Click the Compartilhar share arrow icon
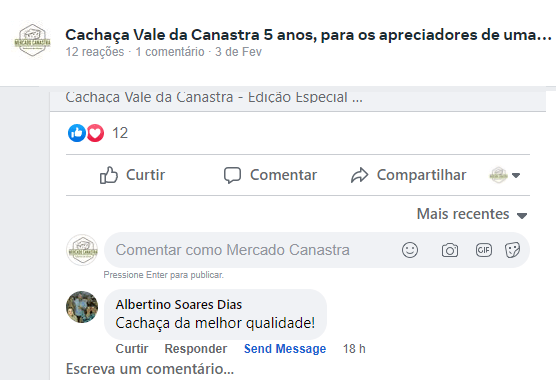 point(360,175)
